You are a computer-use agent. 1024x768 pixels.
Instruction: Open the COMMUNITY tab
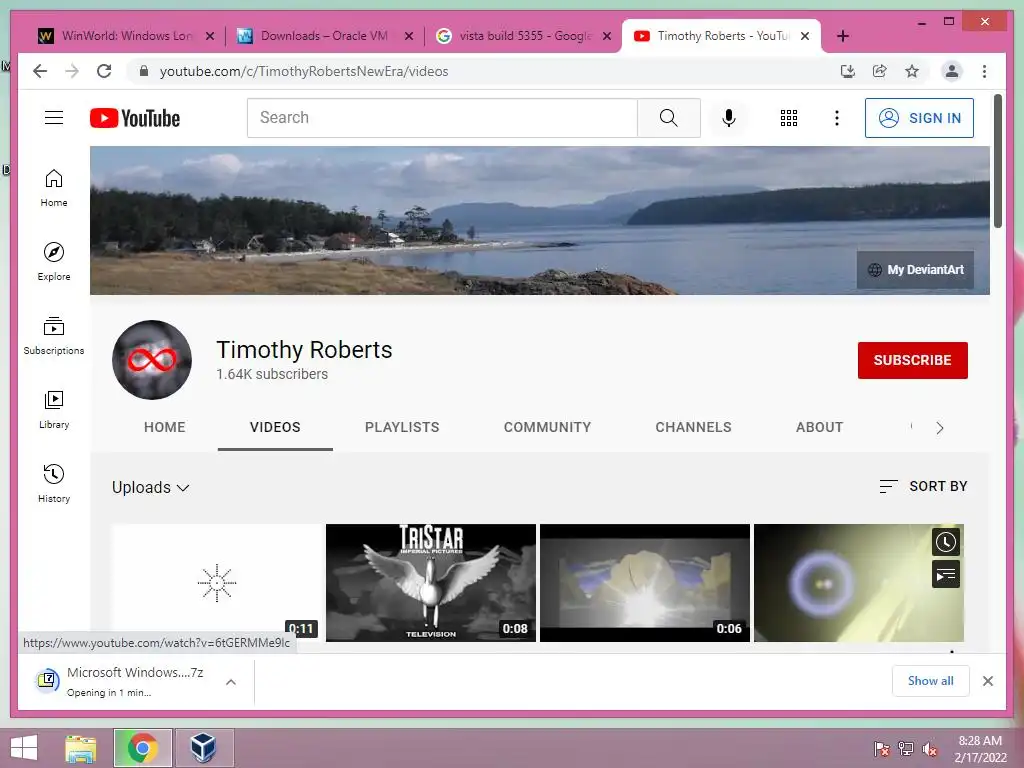(547, 427)
